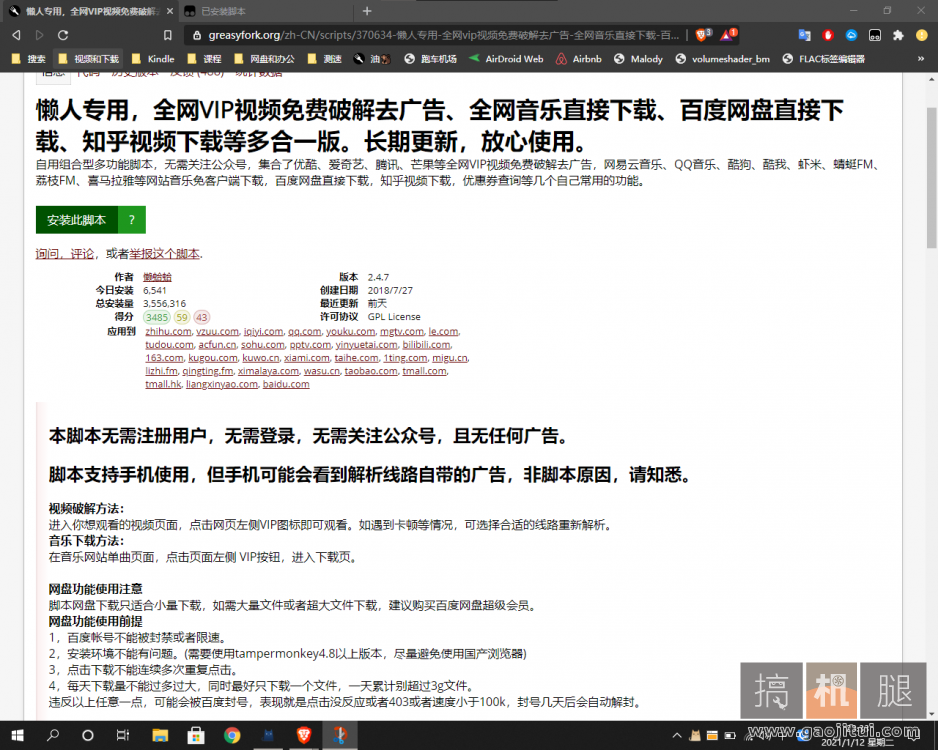Select the version number 2.4.7

378,277
